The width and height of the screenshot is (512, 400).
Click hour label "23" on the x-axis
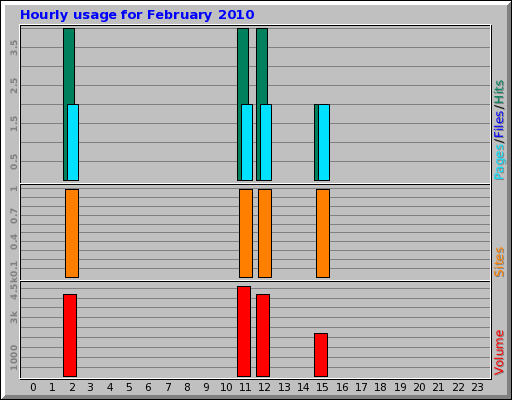coord(477,387)
